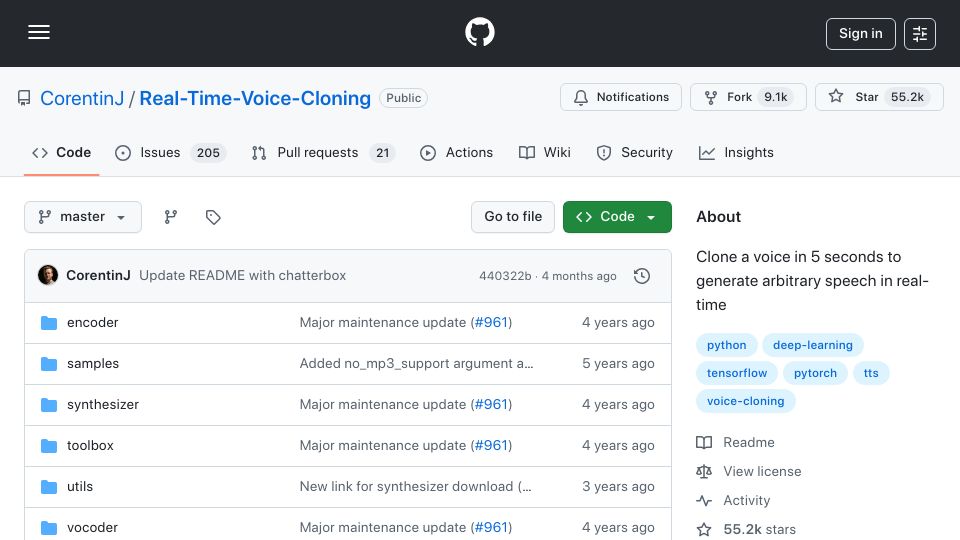Open CorentinJ author link in latest commit
Screen dimensions: 960x540
click(x=98, y=276)
